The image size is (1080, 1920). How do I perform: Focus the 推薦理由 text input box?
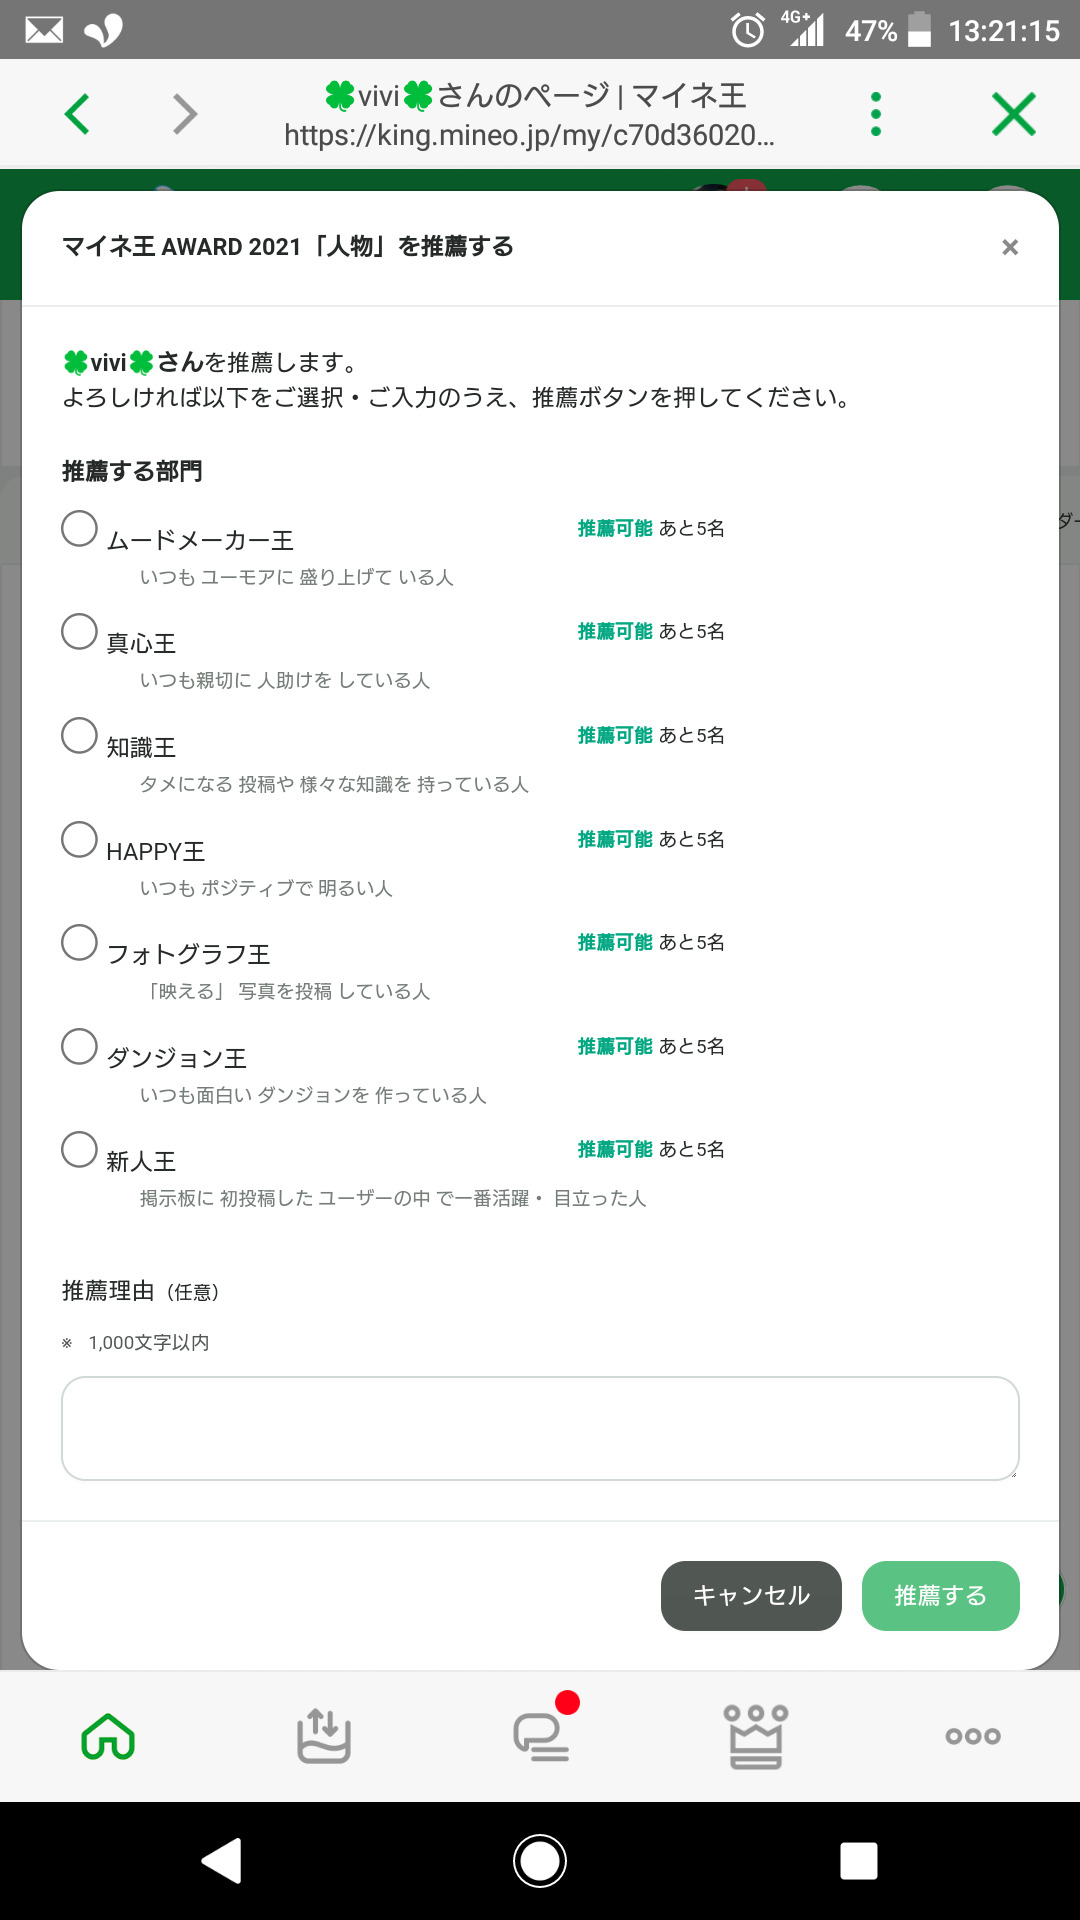pyautogui.click(x=540, y=1428)
